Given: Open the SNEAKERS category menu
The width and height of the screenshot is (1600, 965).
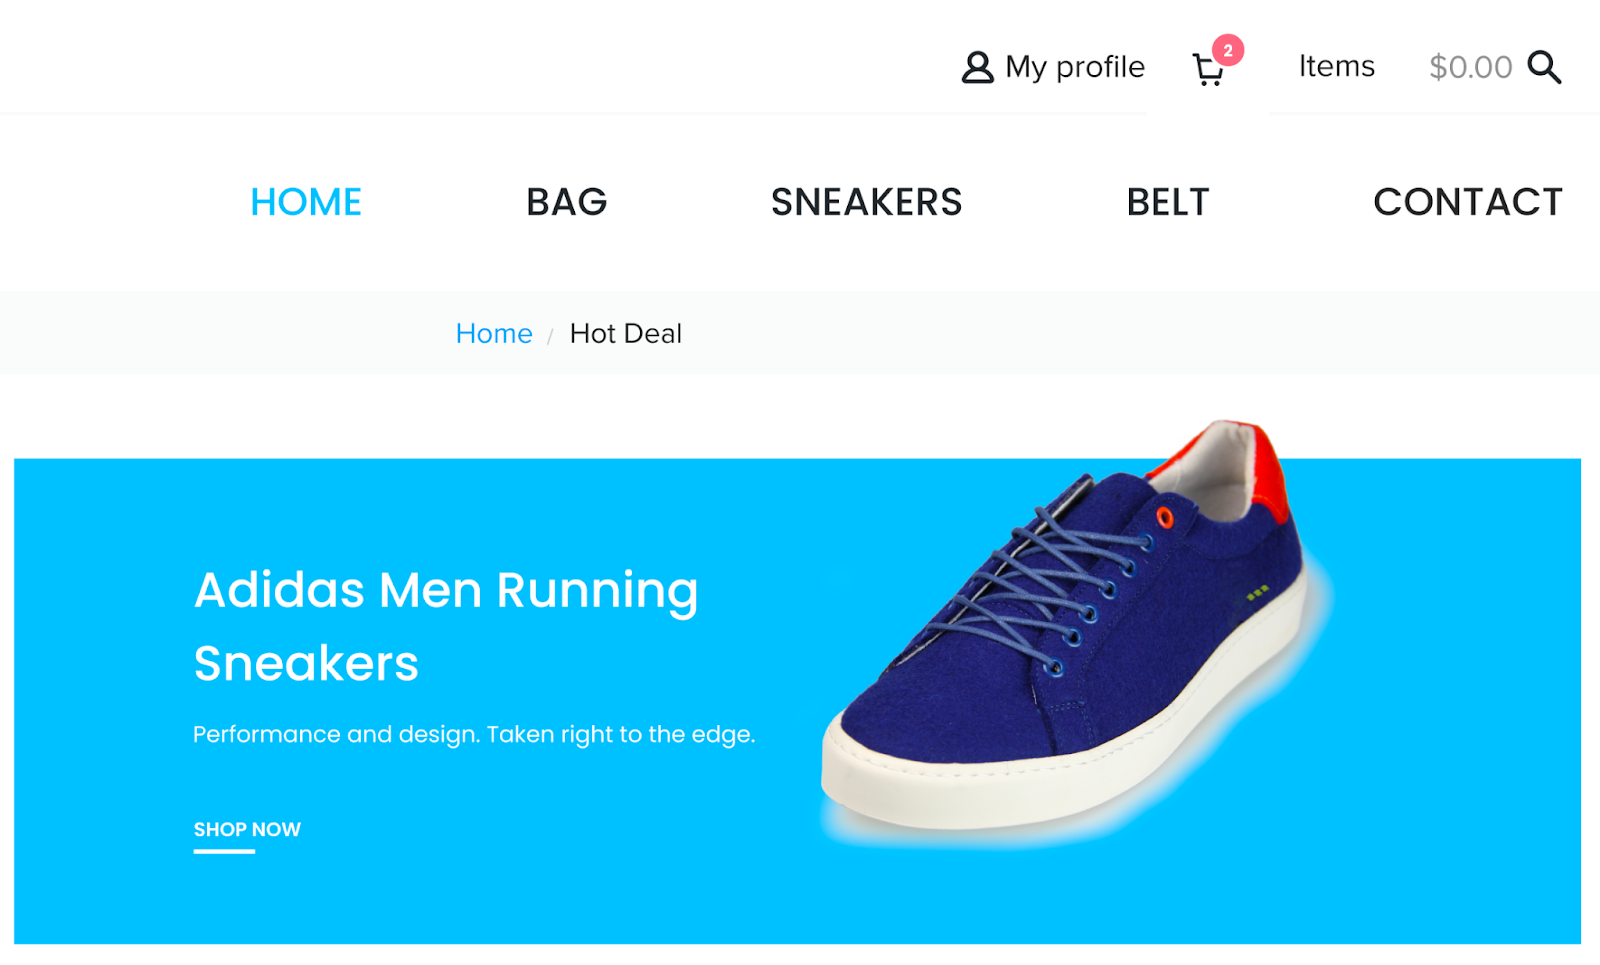Looking at the screenshot, I should 866,202.
